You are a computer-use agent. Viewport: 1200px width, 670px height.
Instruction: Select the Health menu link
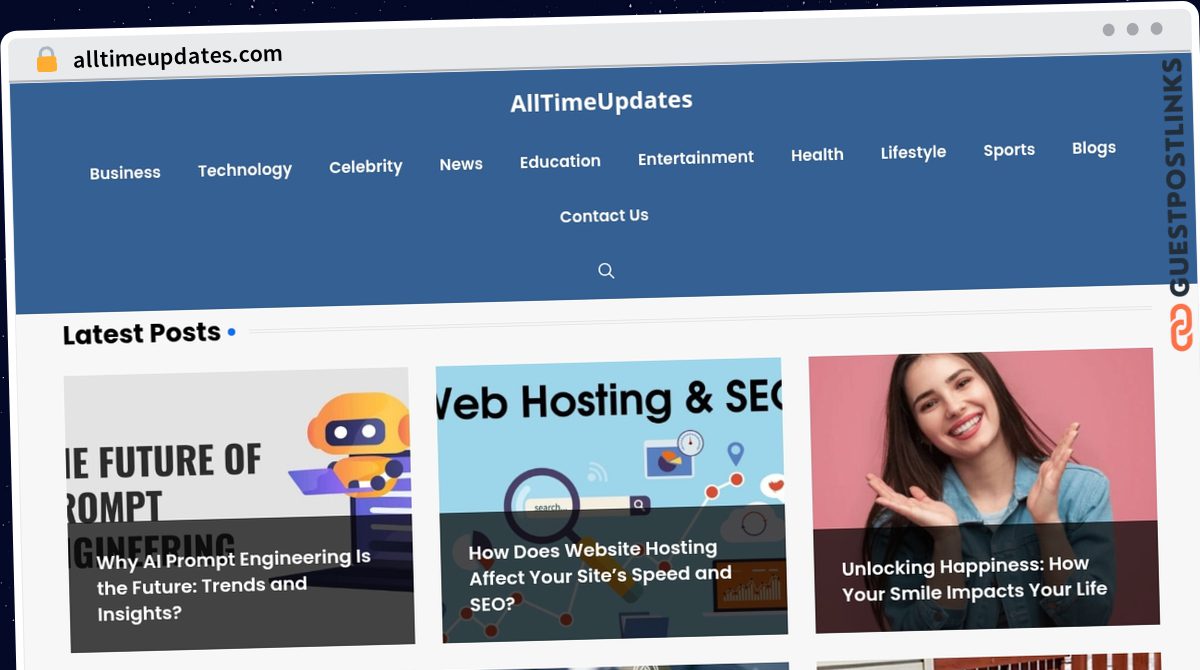[817, 155]
